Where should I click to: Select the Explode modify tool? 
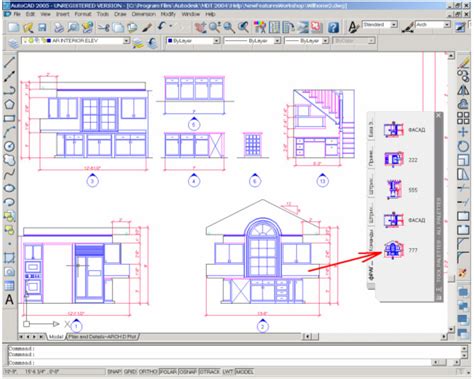[x=463, y=273]
